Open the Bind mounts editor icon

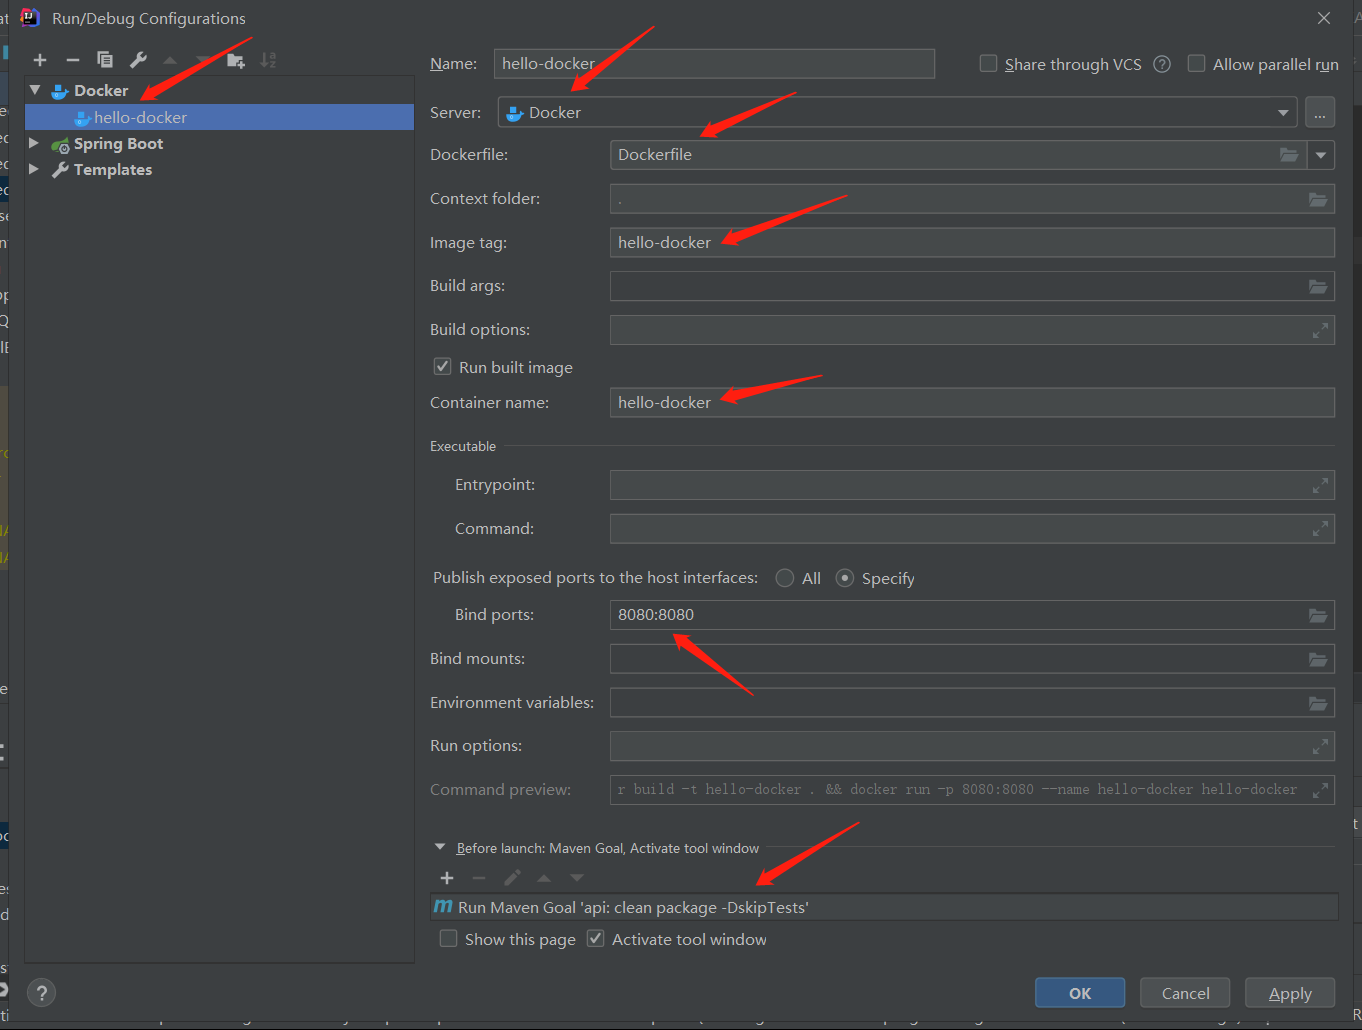coord(1318,659)
